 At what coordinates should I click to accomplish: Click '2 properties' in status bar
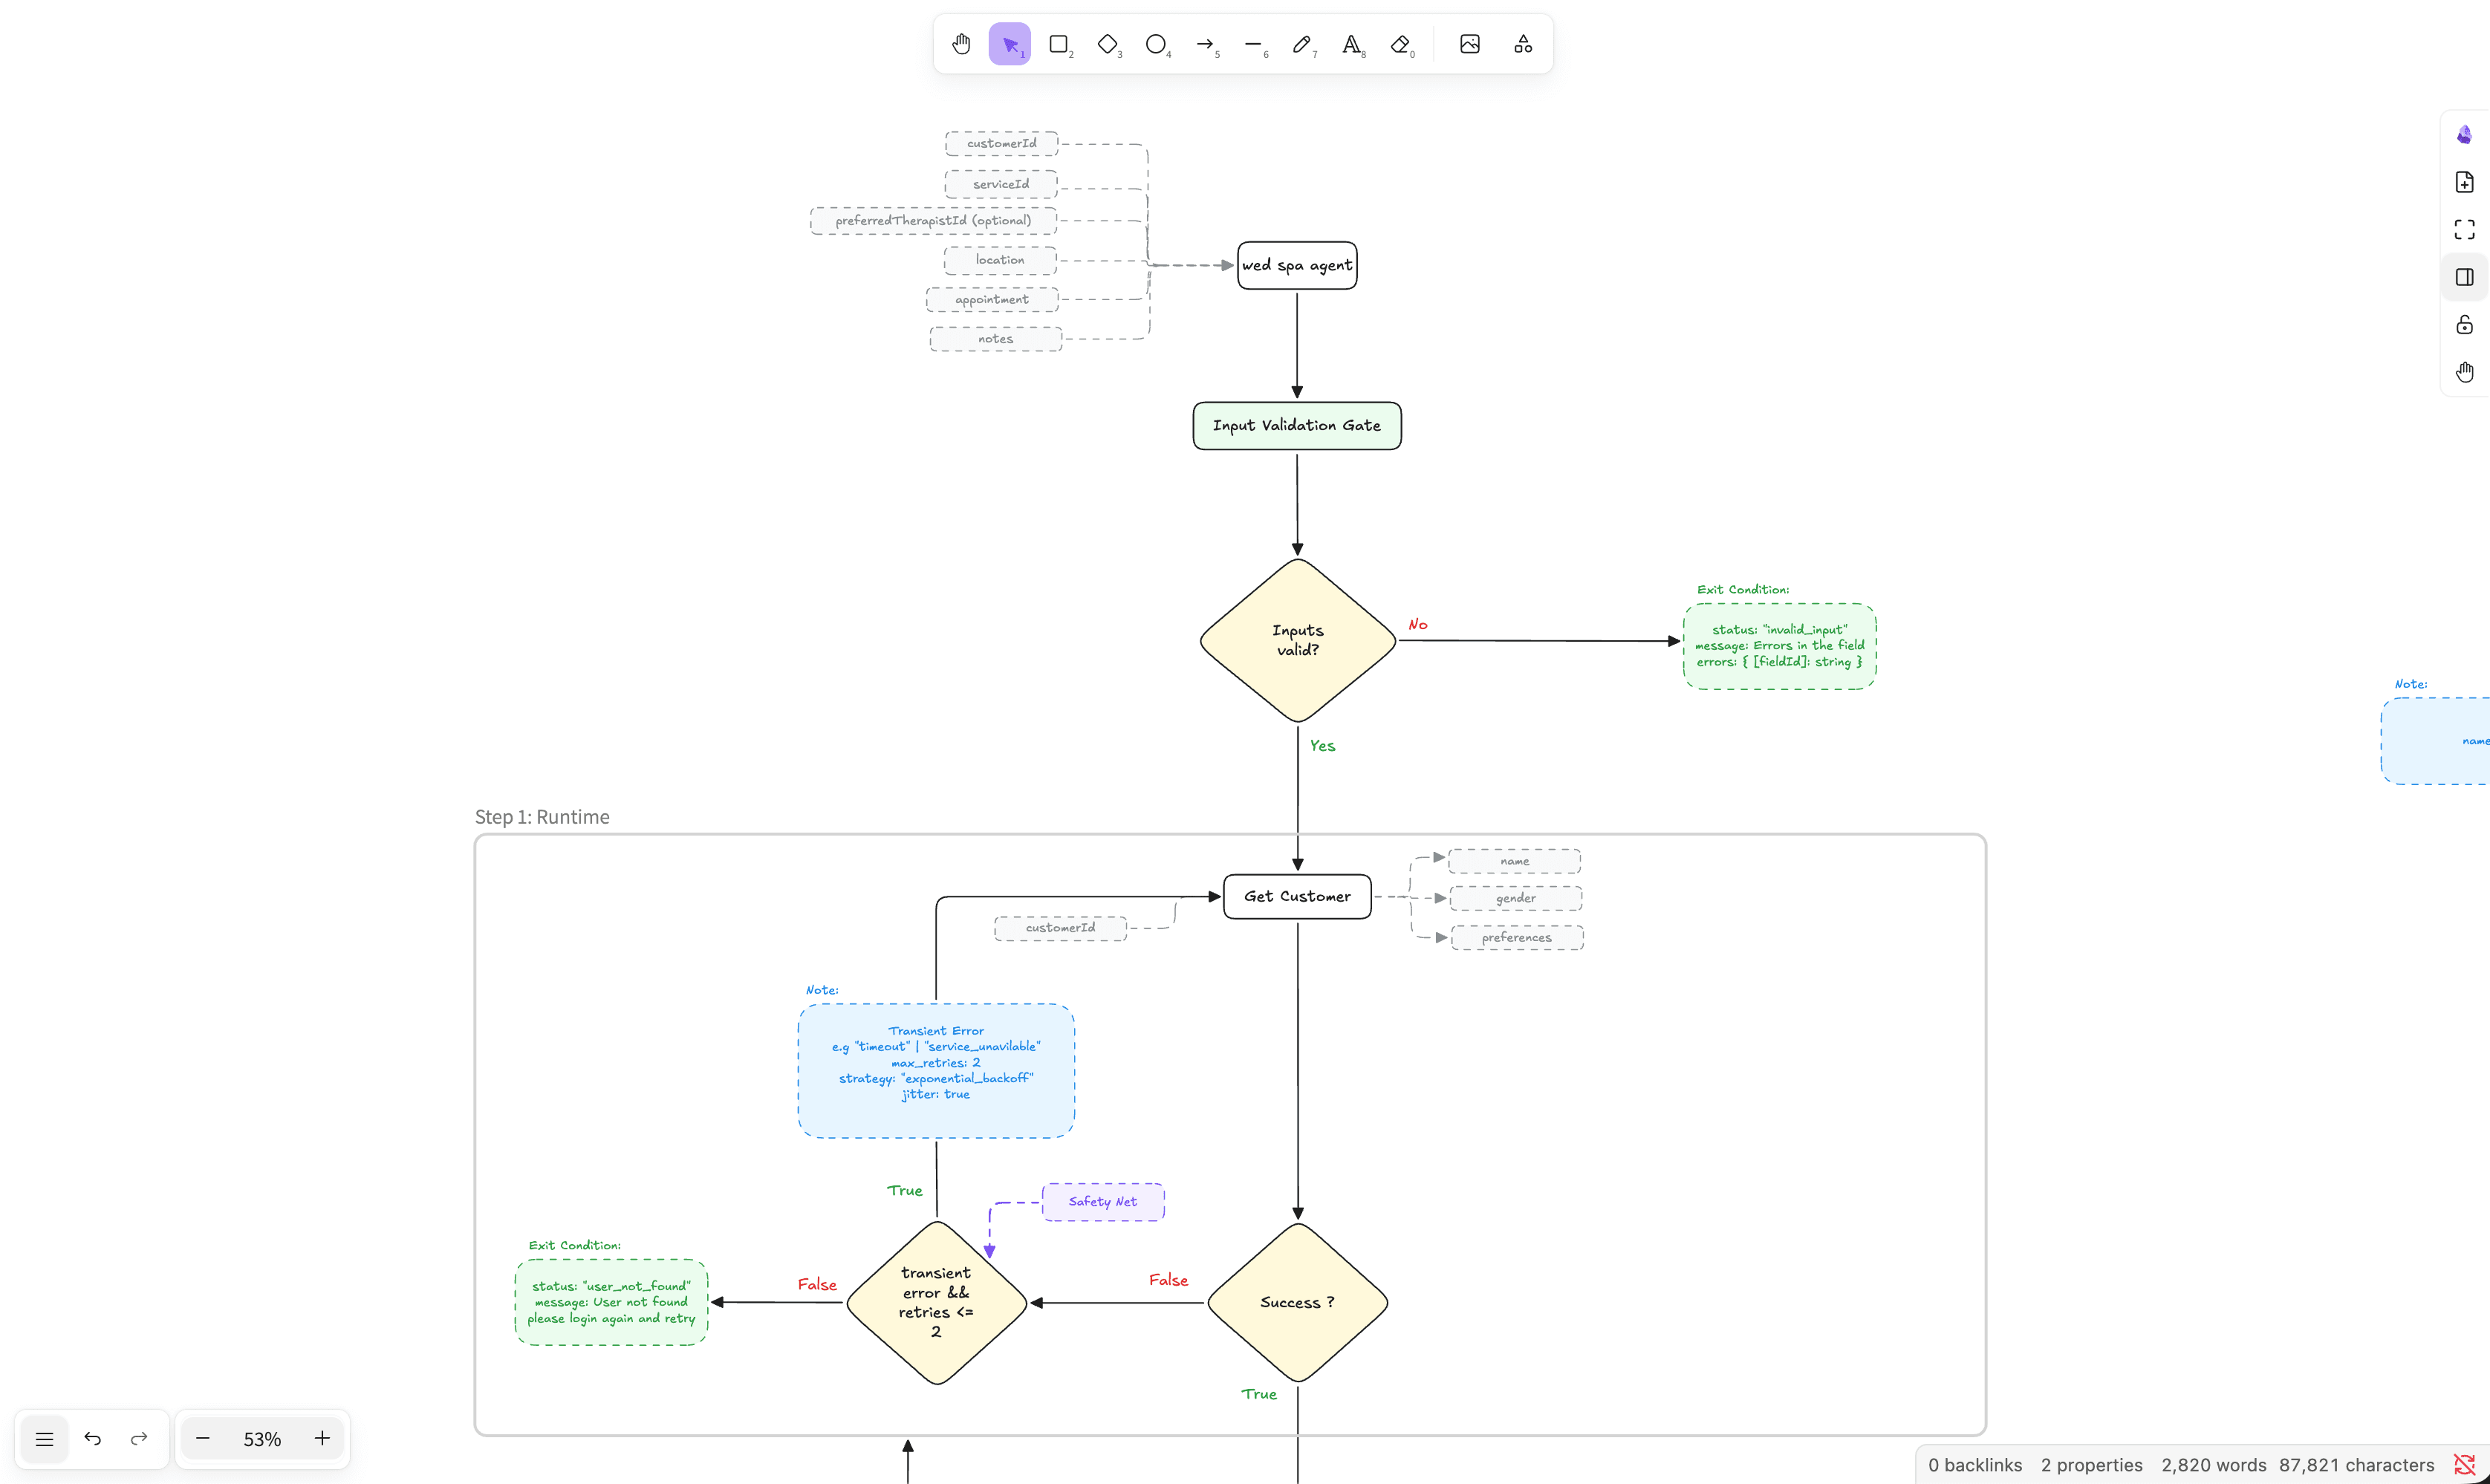[2092, 1465]
